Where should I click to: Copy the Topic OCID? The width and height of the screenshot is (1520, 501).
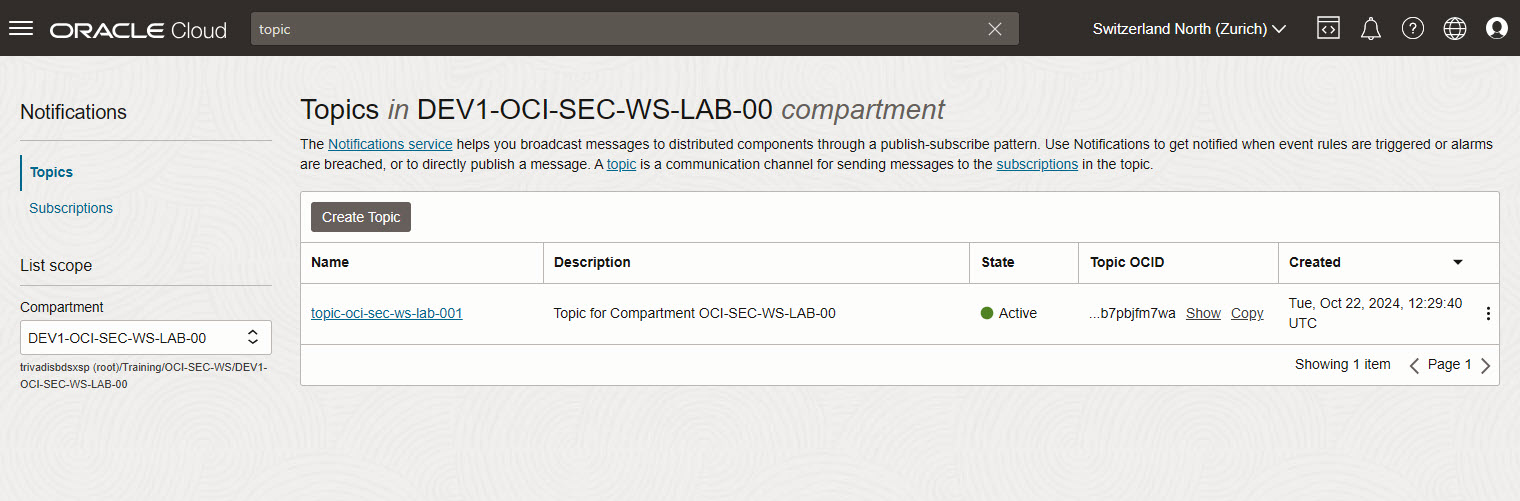coord(1247,313)
